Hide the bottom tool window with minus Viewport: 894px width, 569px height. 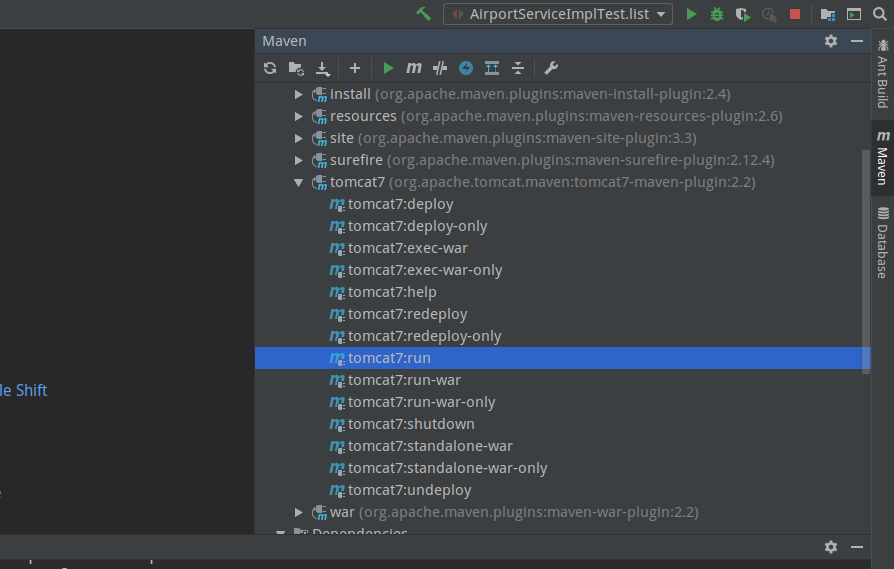(x=856, y=547)
